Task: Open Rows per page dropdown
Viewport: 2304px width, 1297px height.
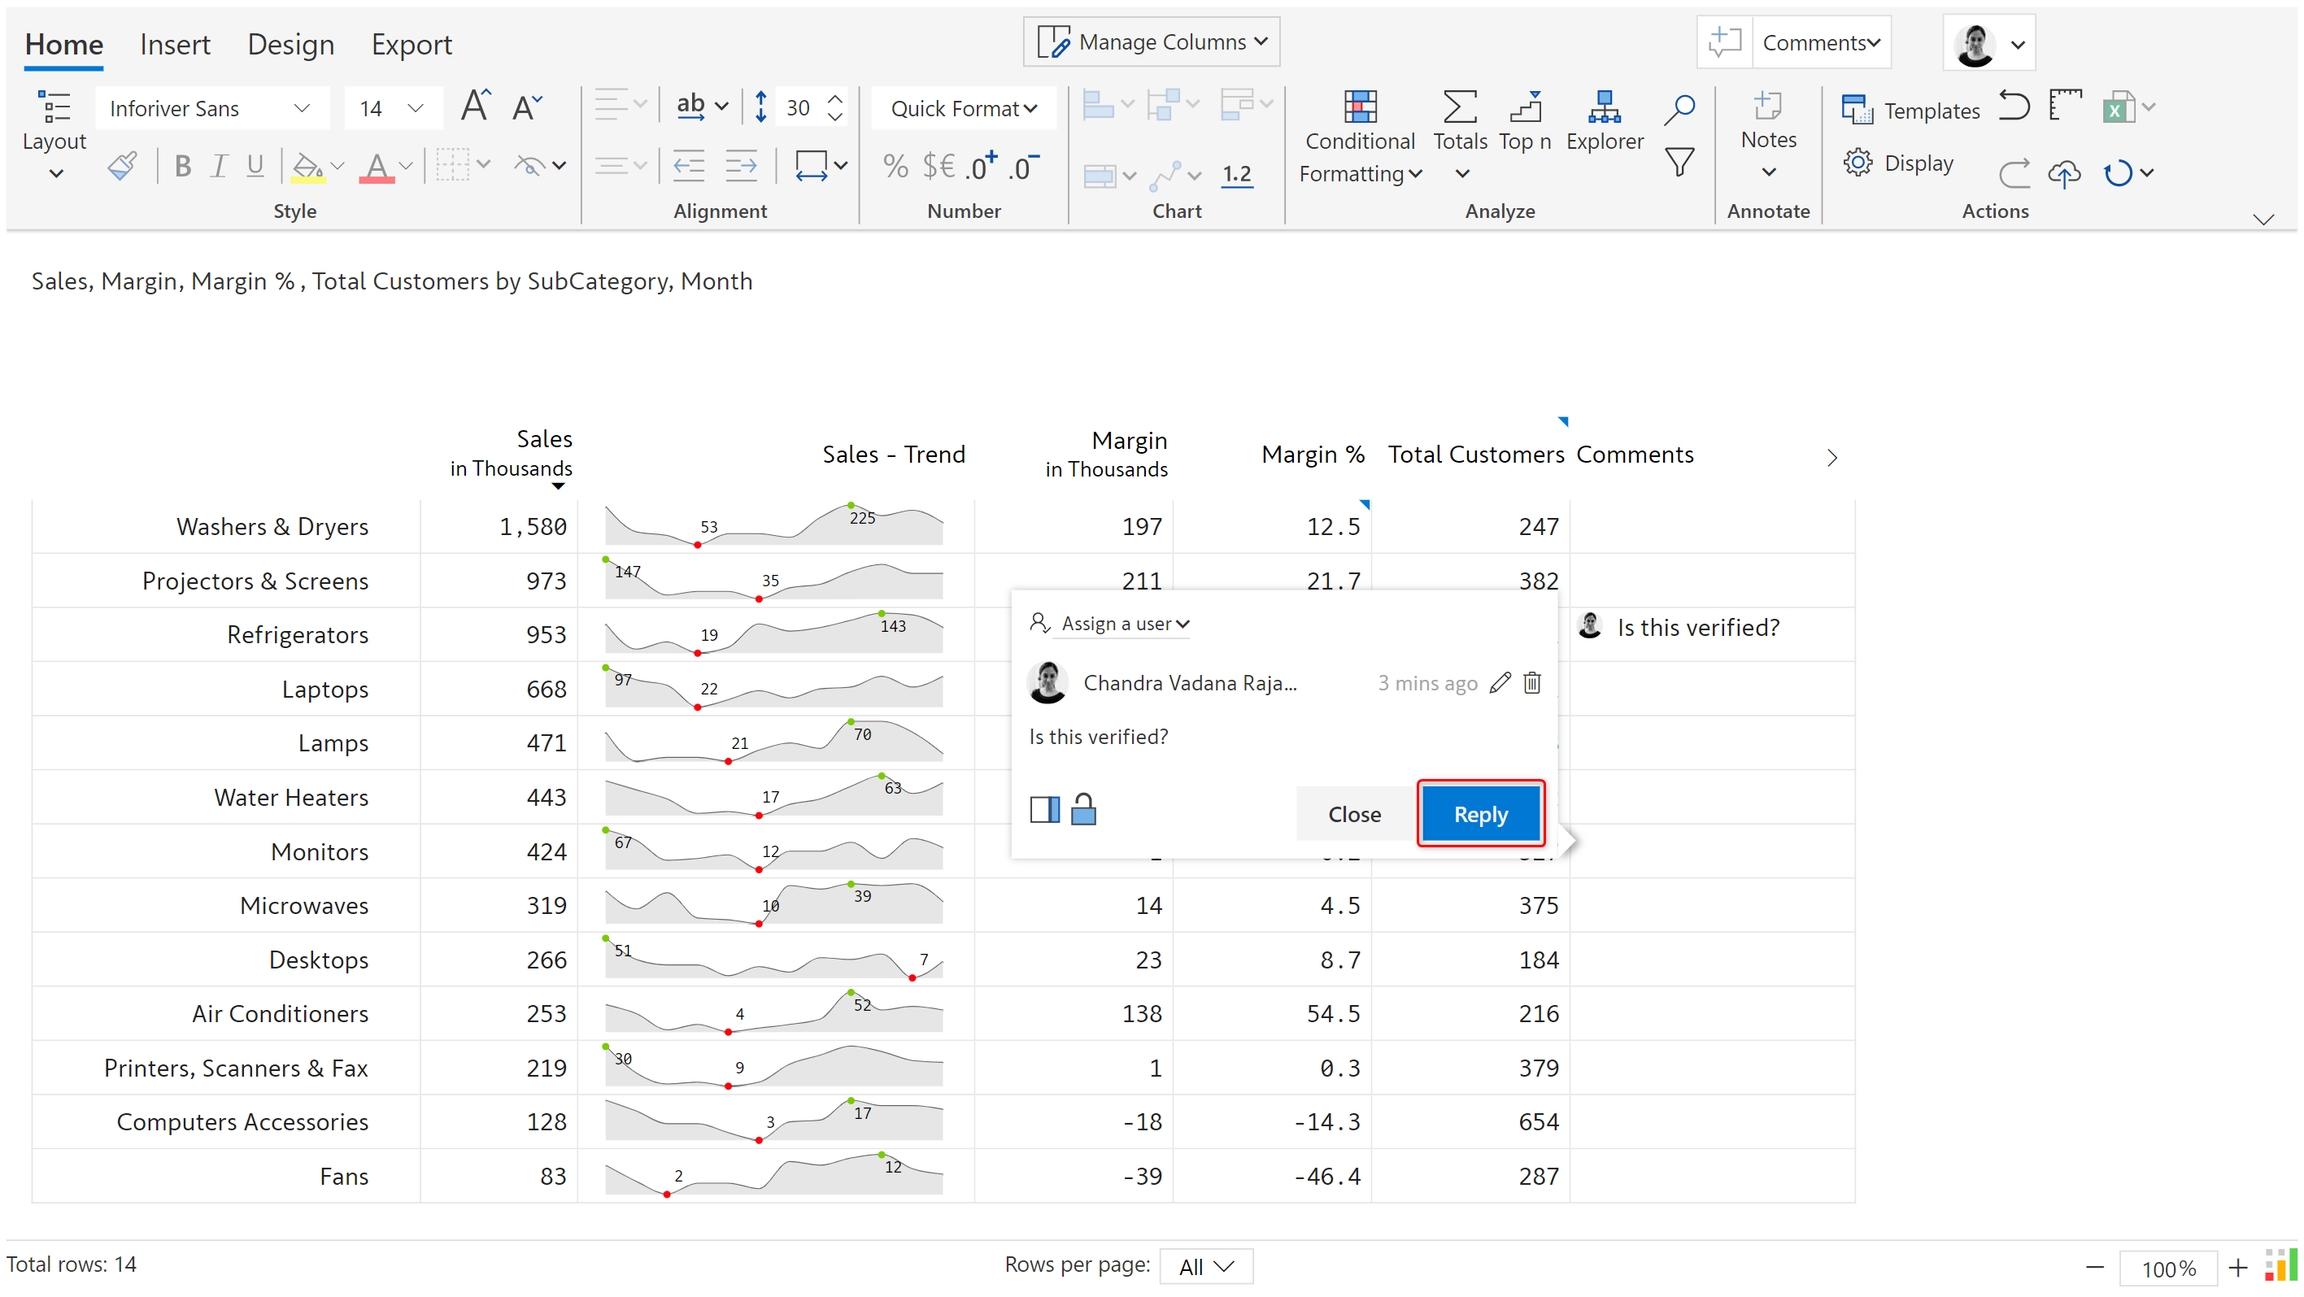Action: tap(1206, 1266)
